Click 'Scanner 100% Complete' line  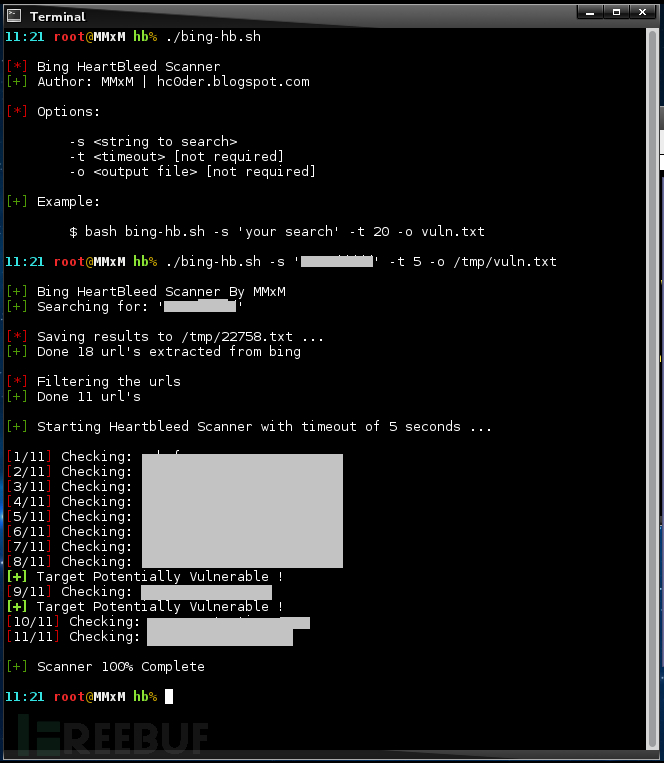pos(106,667)
